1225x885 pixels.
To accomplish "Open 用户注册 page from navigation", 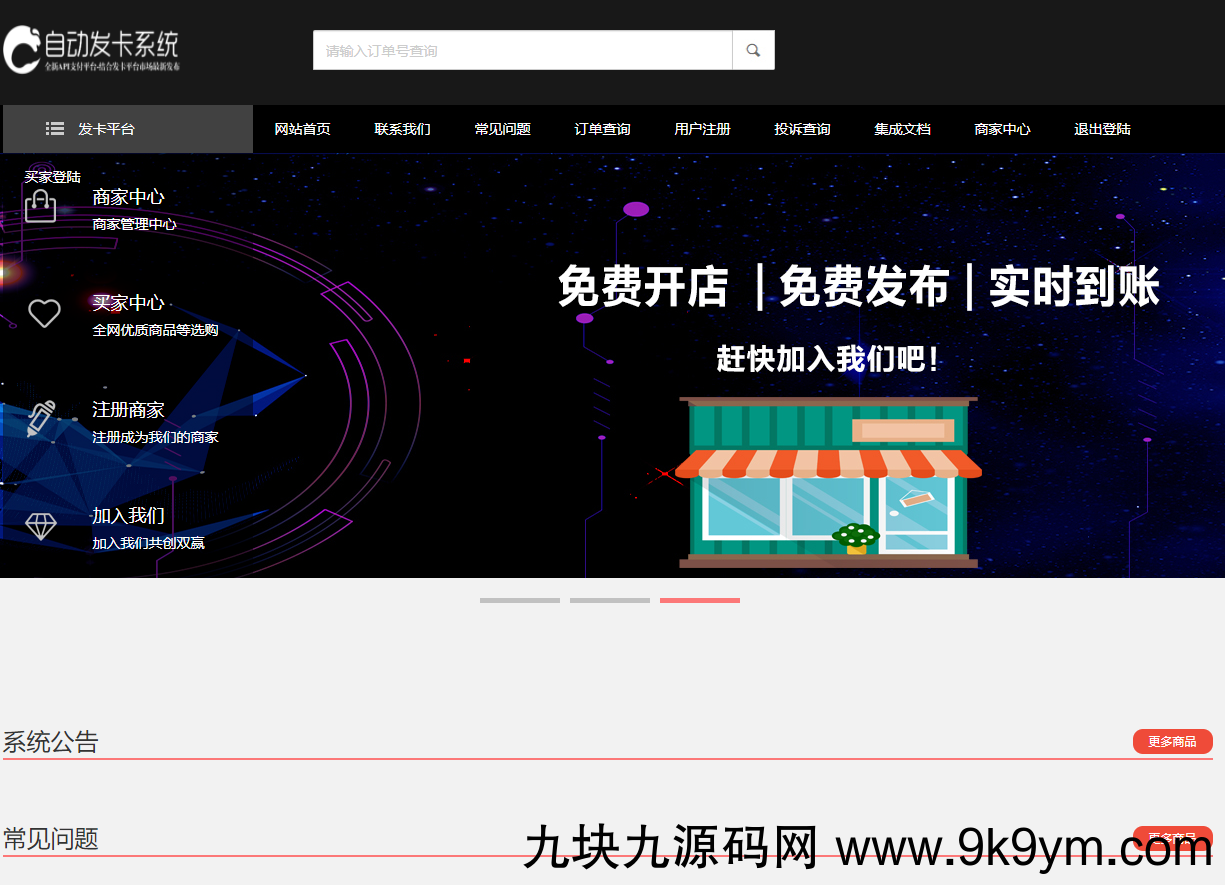I will [x=702, y=129].
